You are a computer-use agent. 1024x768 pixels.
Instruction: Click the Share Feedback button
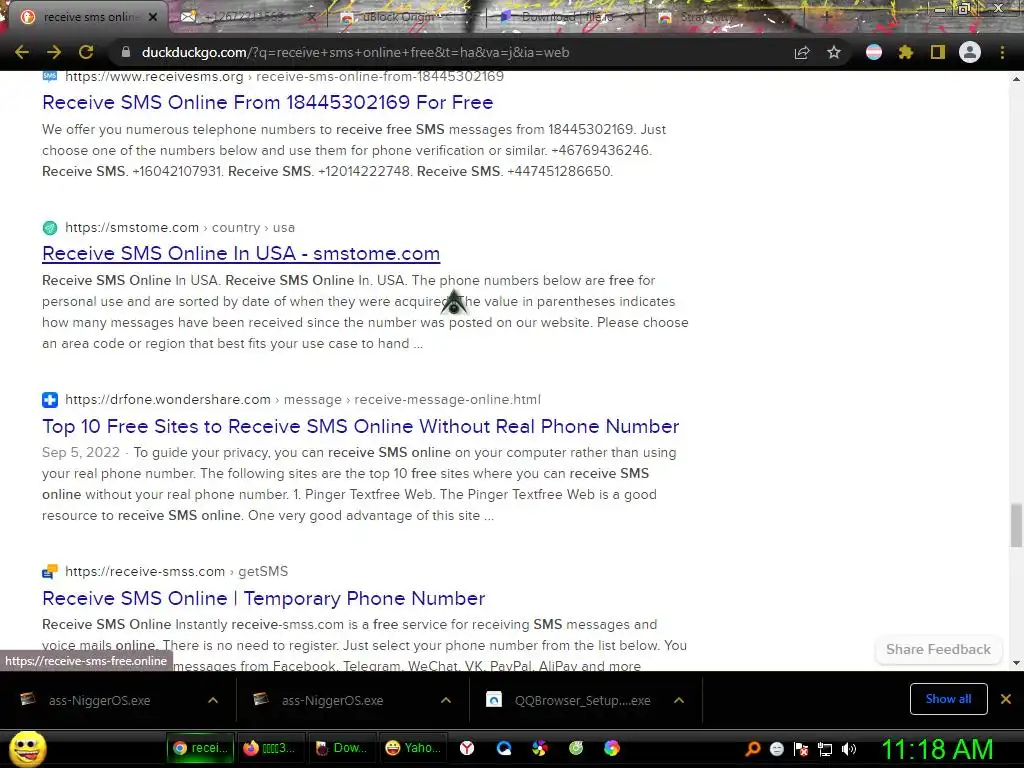(938, 650)
